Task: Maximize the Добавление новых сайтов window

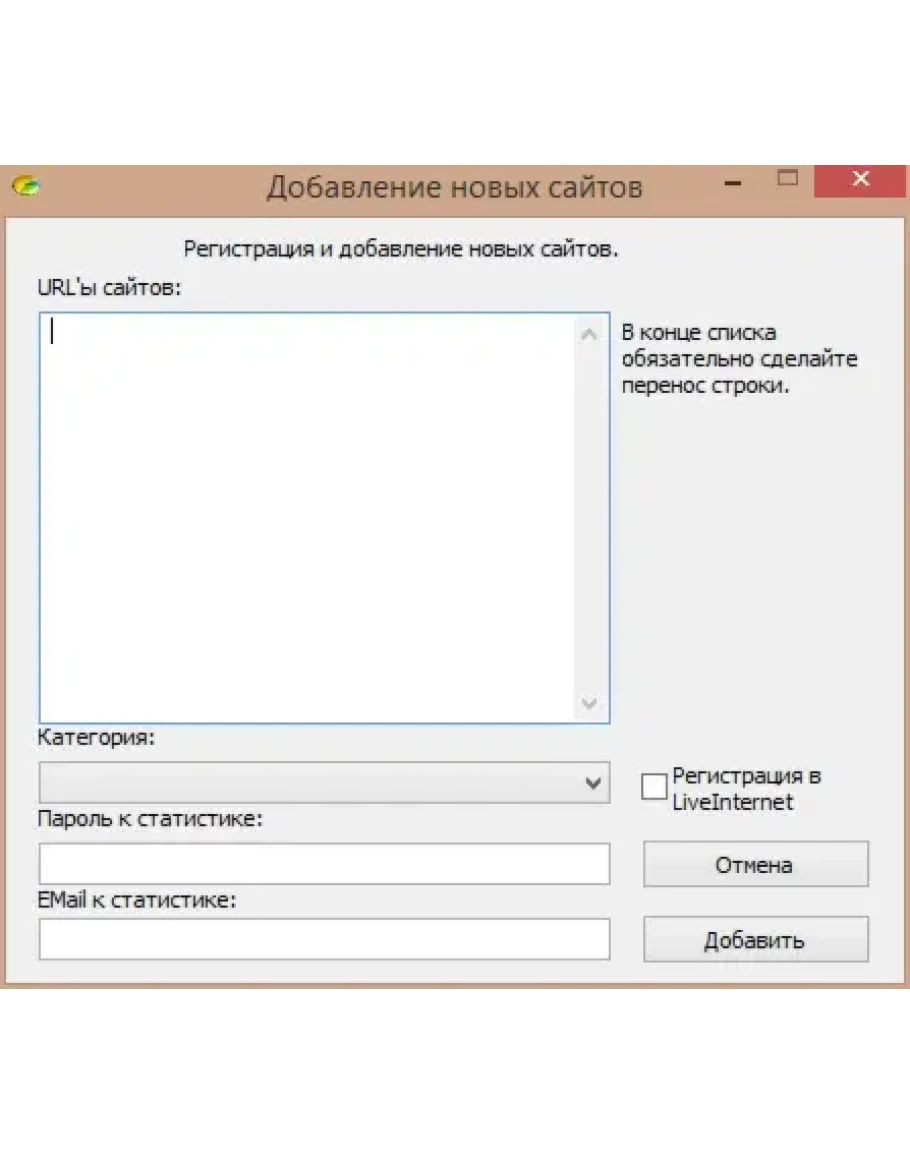Action: [x=788, y=180]
